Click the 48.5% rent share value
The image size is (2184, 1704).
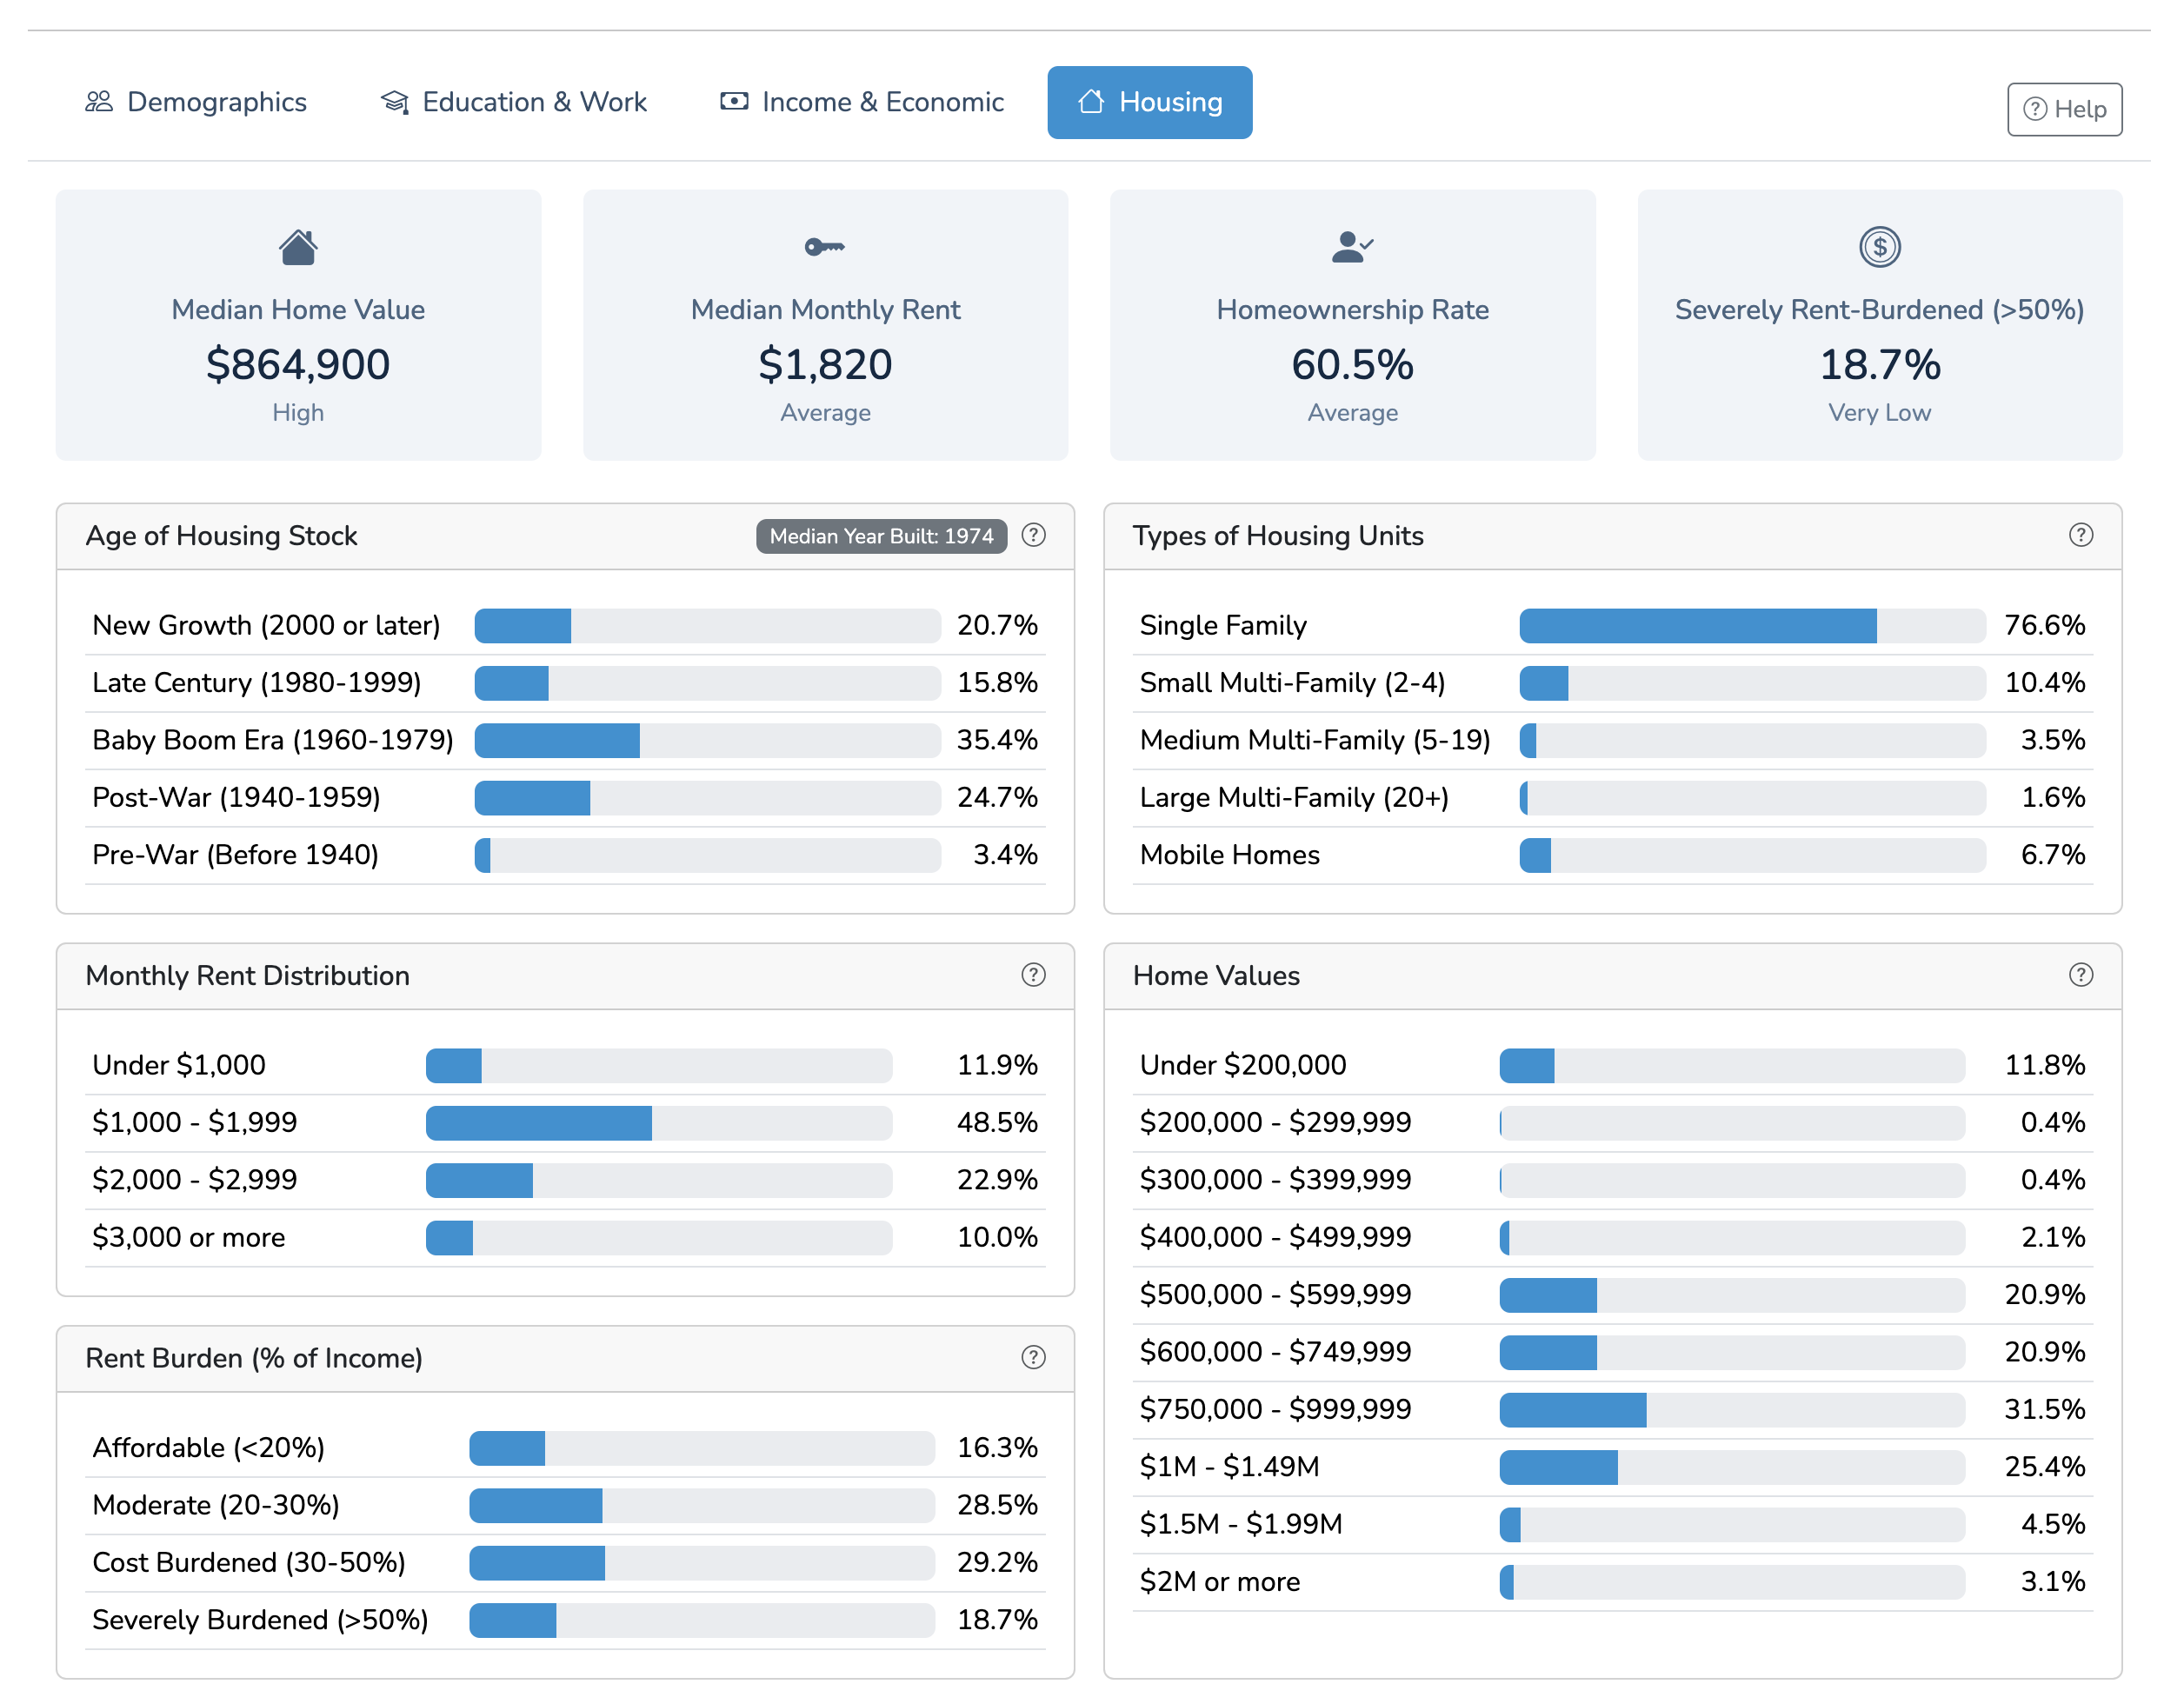[997, 1123]
